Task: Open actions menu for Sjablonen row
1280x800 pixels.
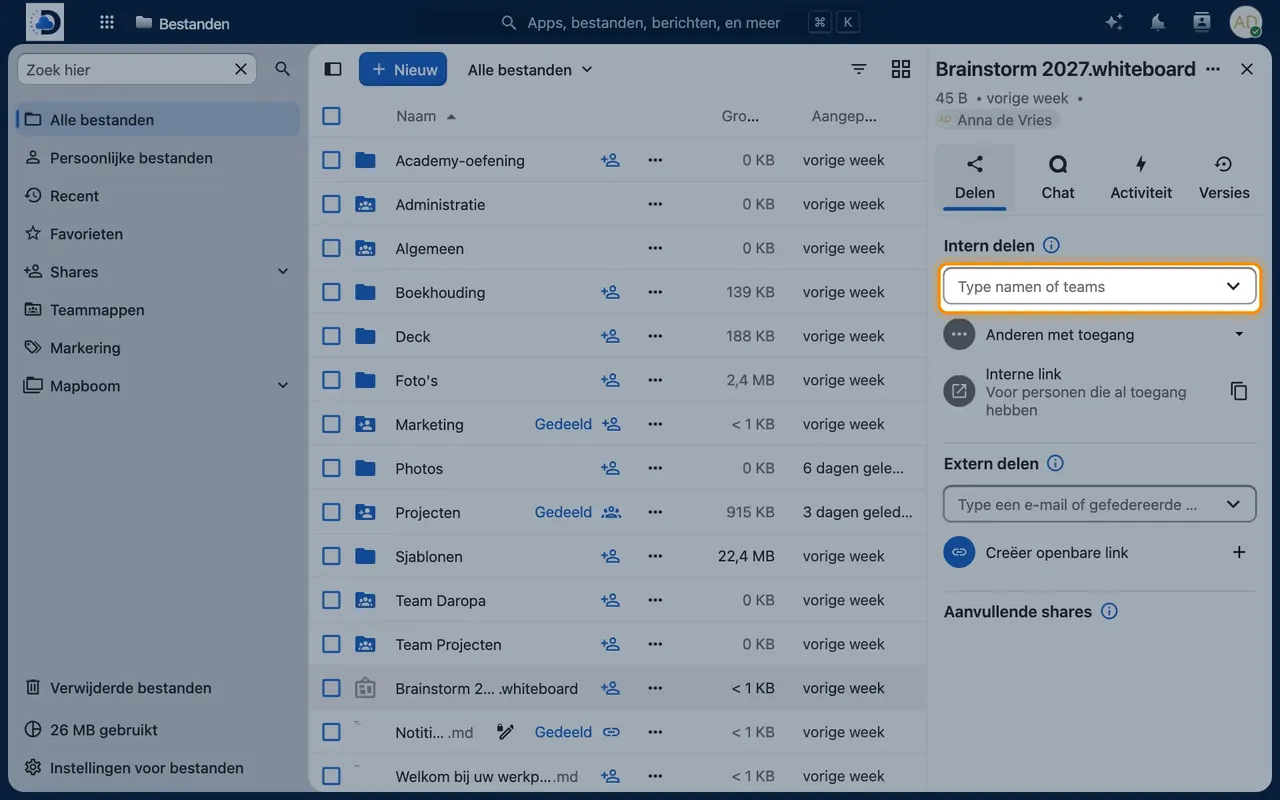Action: pyautogui.click(x=655, y=556)
